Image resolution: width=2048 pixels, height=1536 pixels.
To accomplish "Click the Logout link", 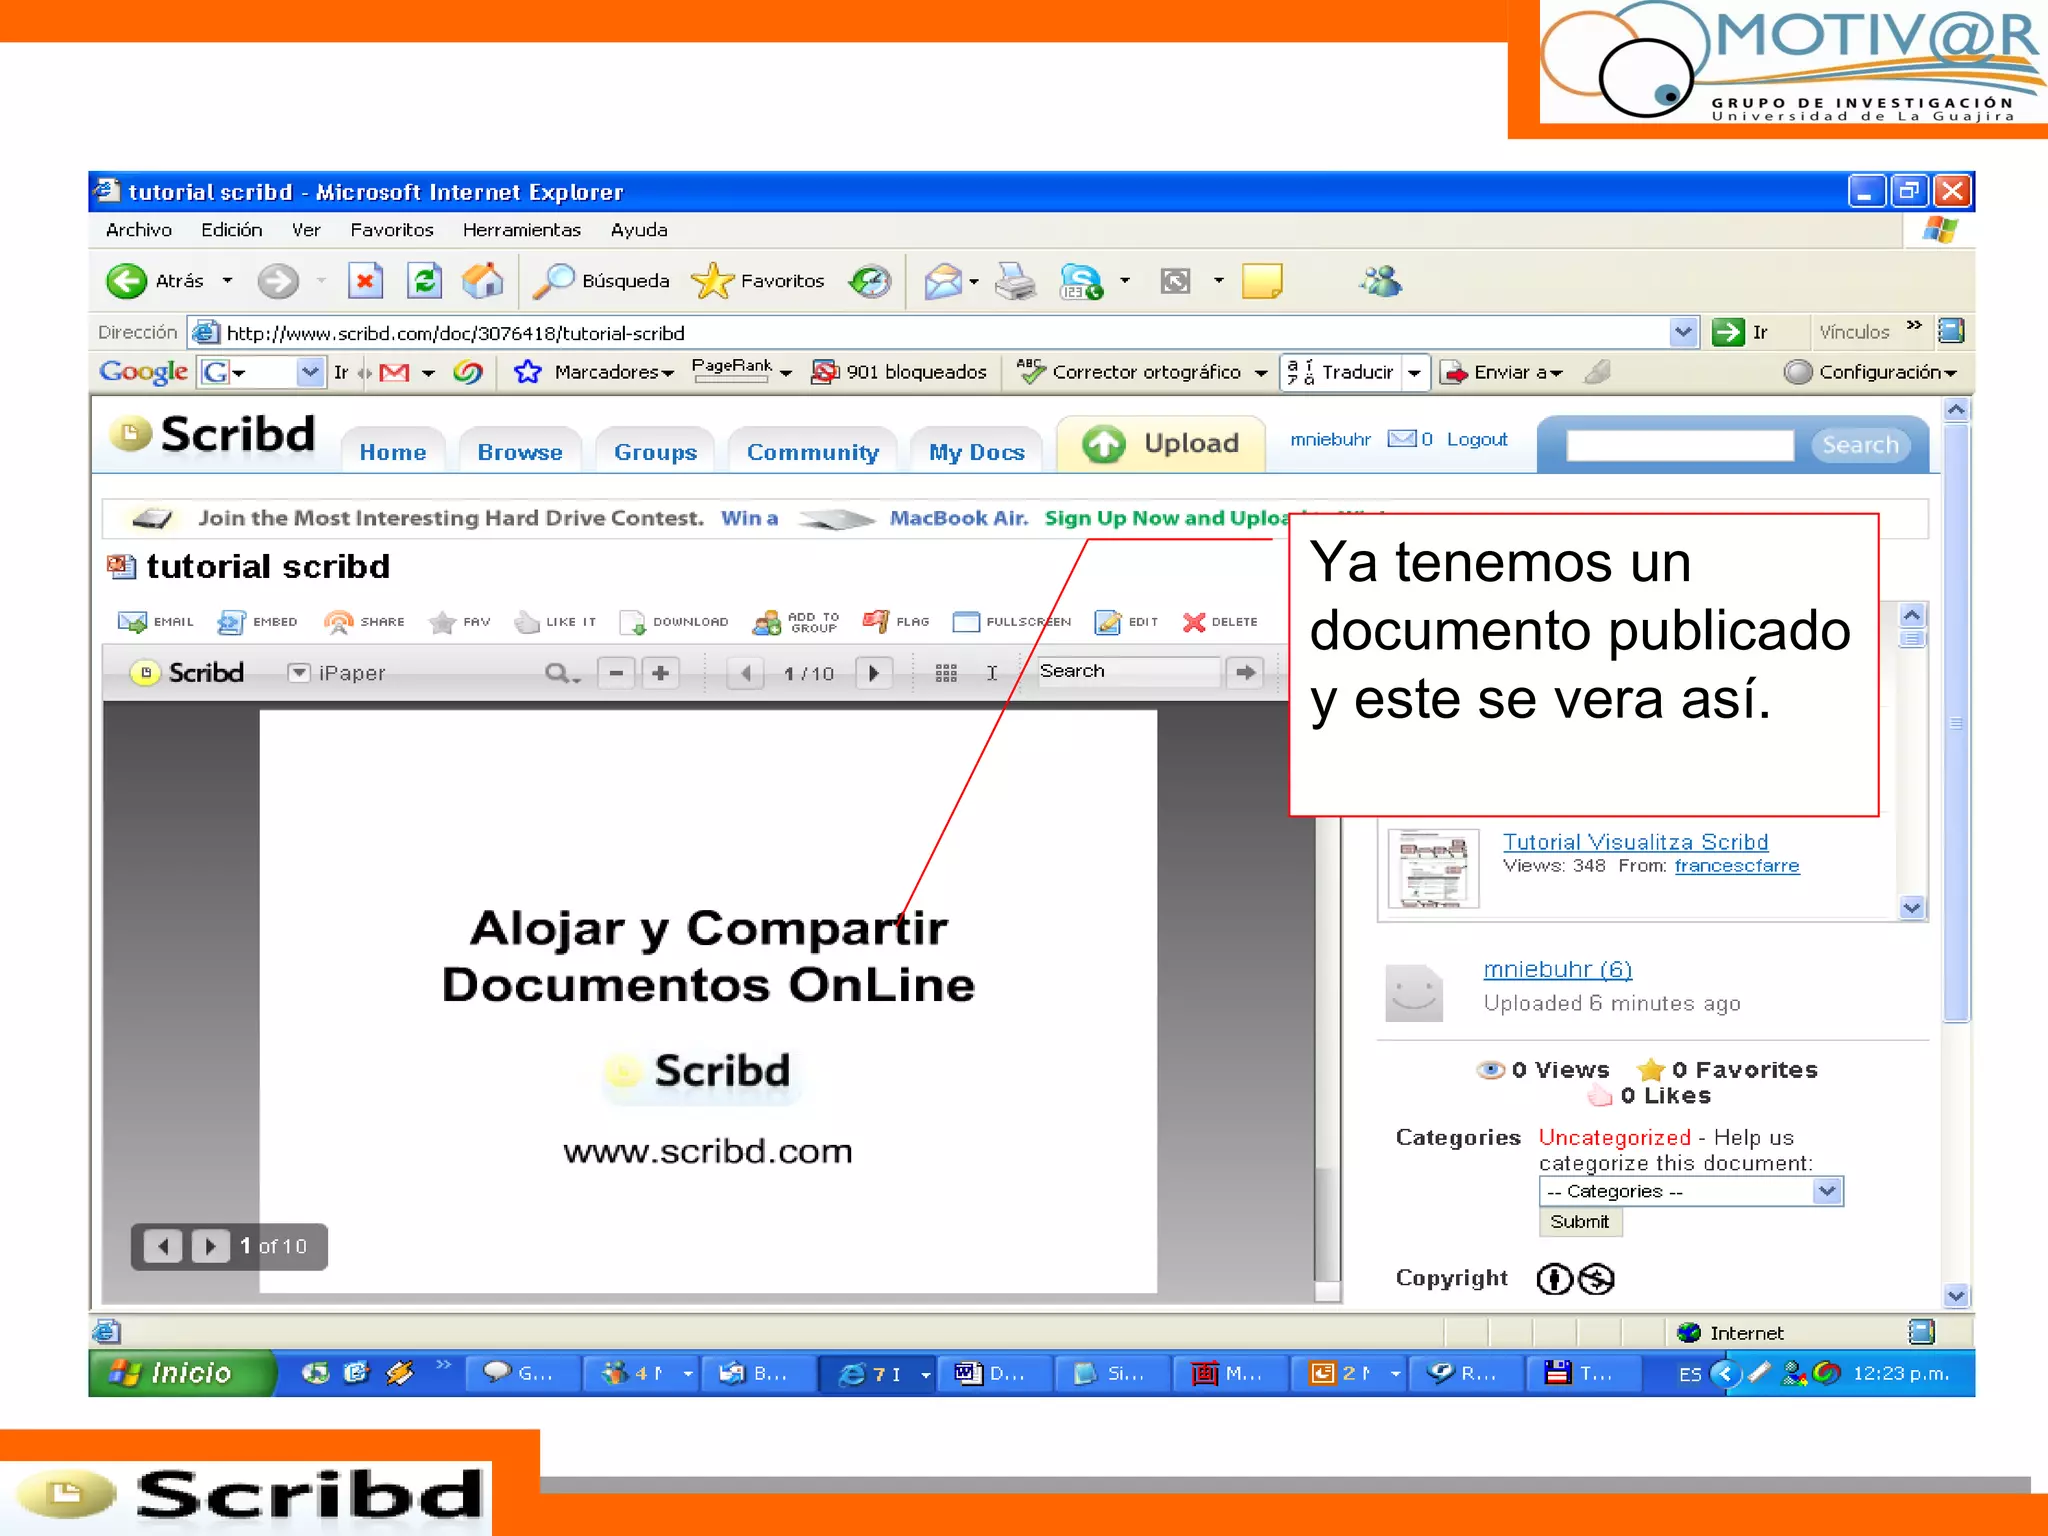I will (1477, 439).
